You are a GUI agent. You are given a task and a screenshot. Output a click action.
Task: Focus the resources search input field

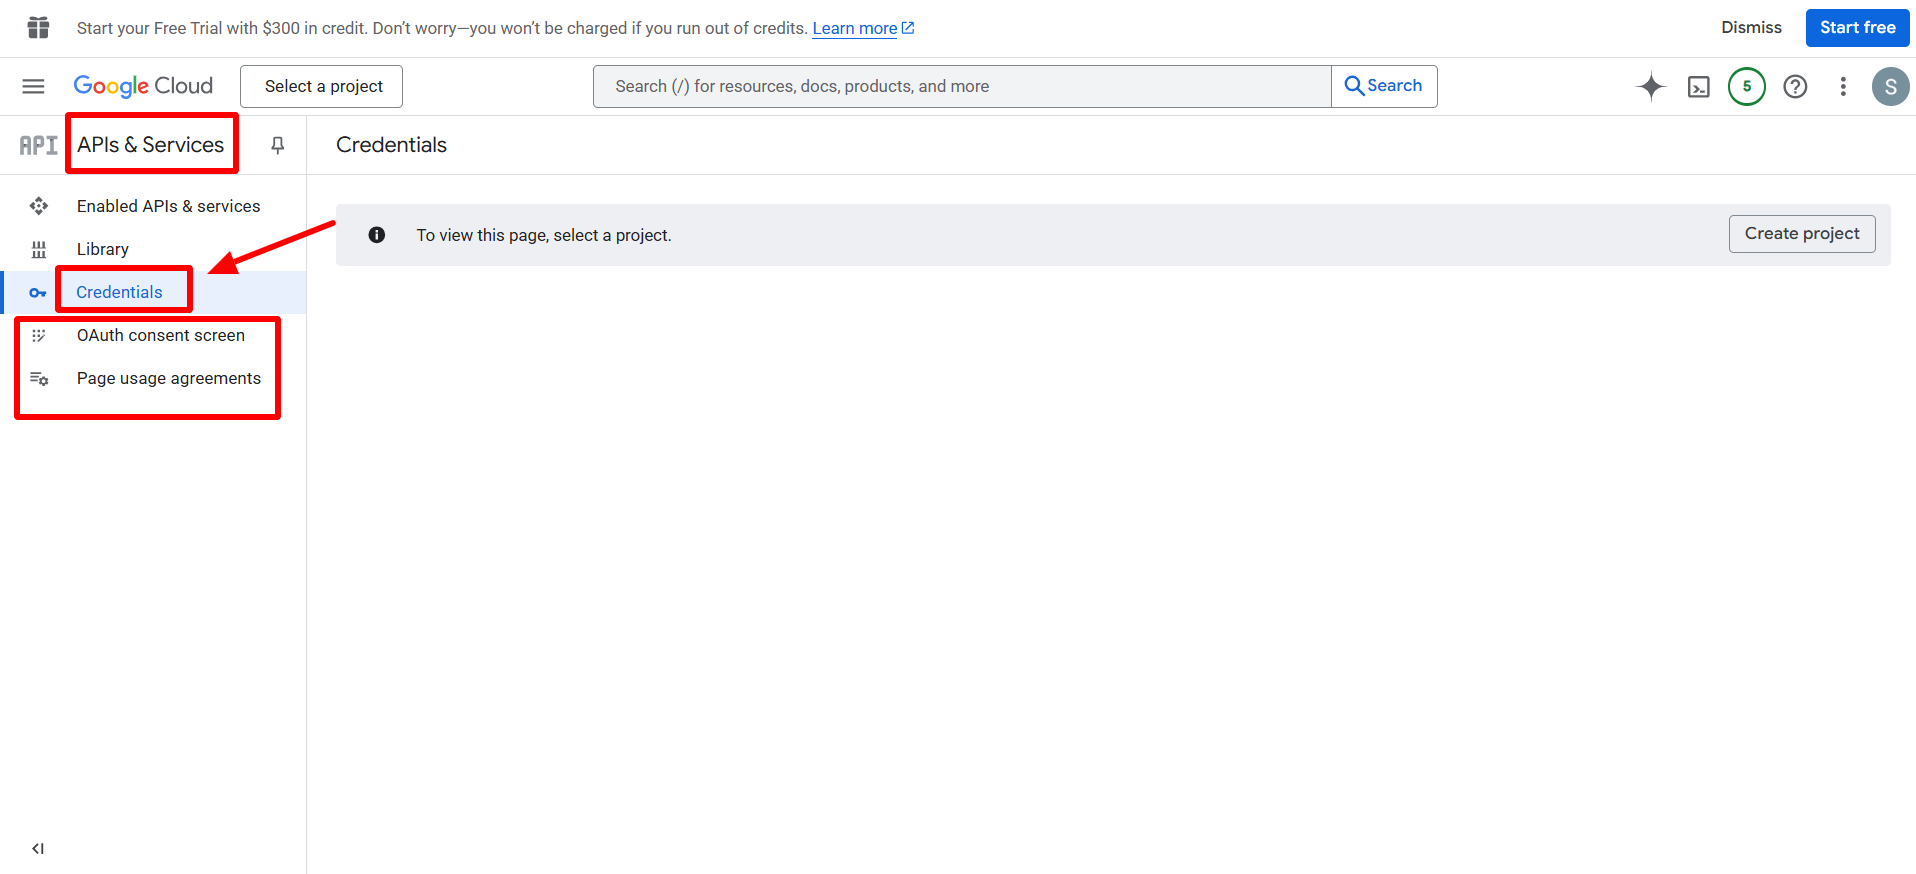[x=962, y=87]
